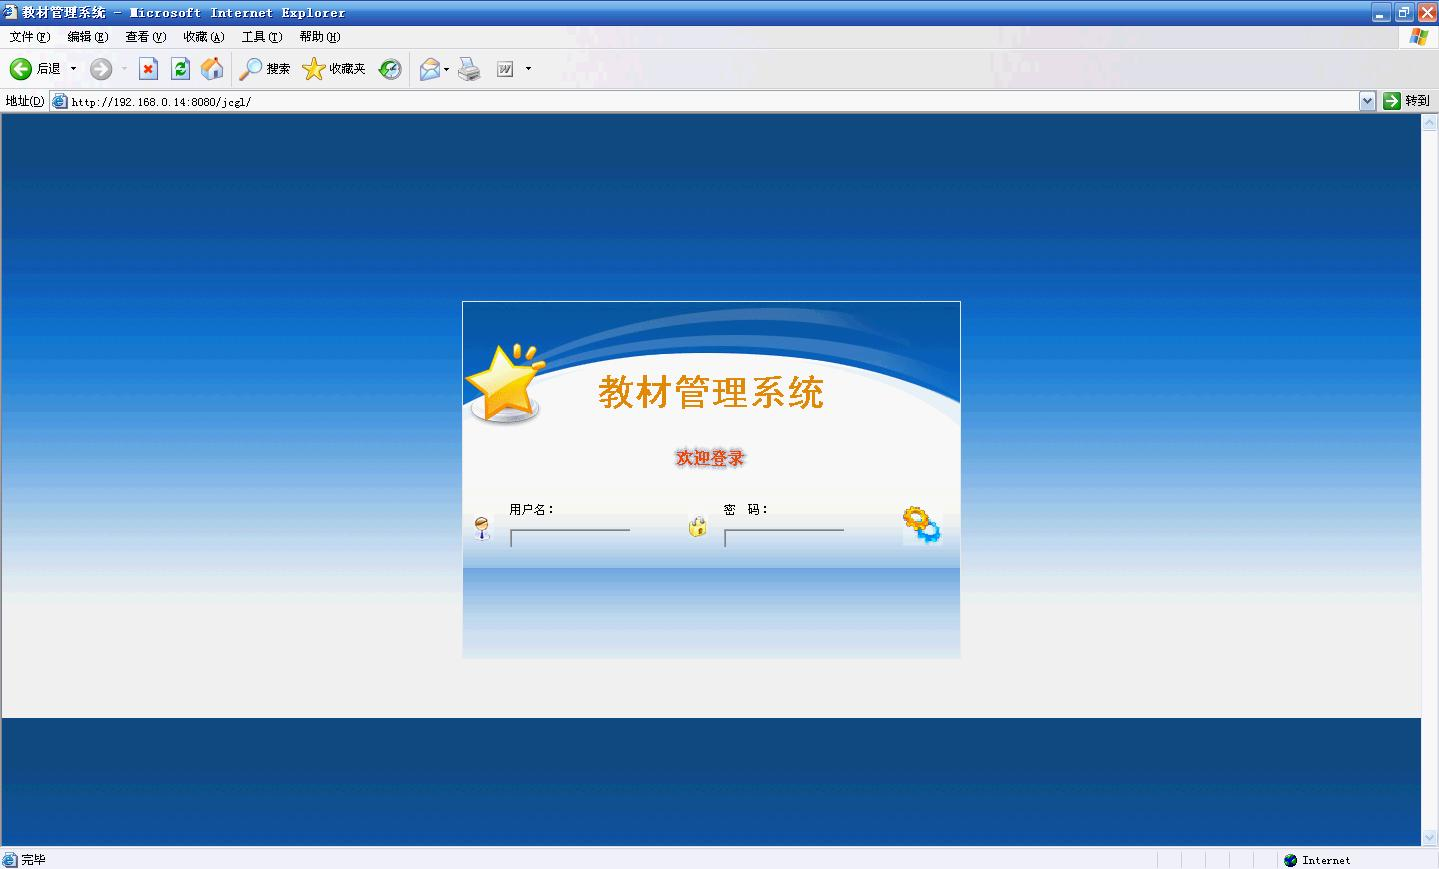1439x869 pixels.
Task: Open the Favorites (收藏夹) panel
Action: click(x=334, y=69)
